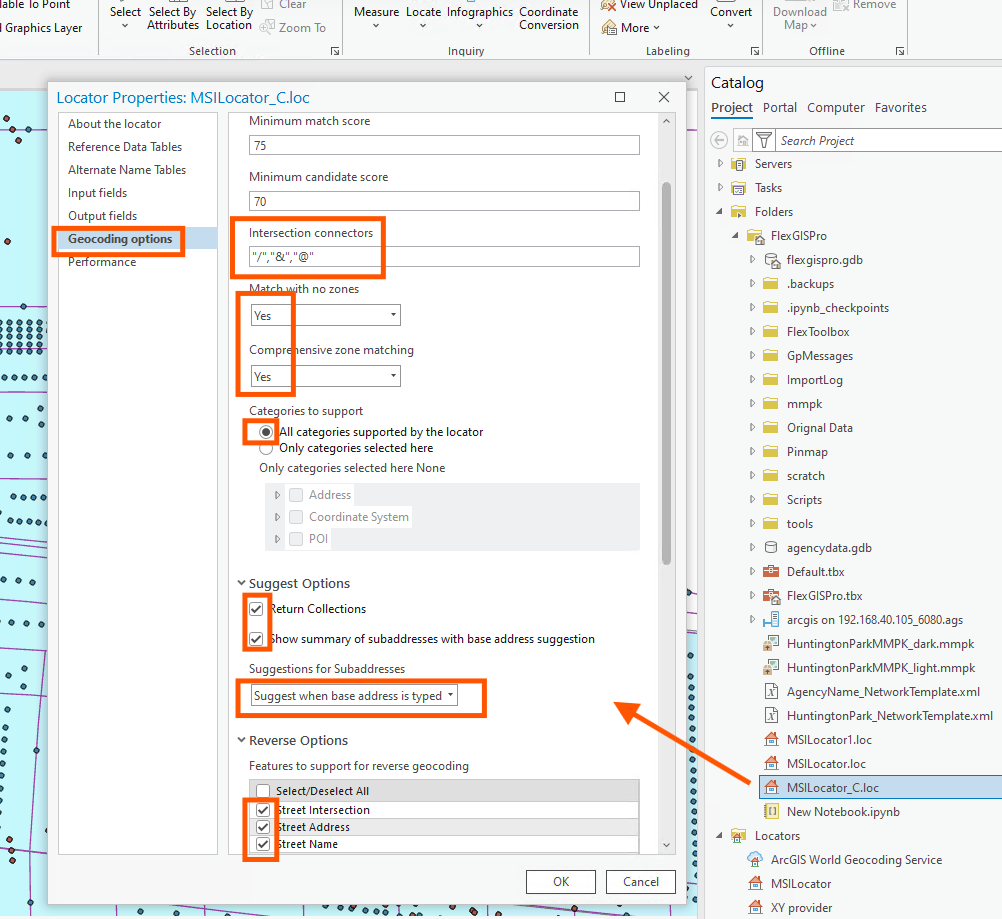
Task: Tick the POI category checkbox
Action: tap(296, 539)
